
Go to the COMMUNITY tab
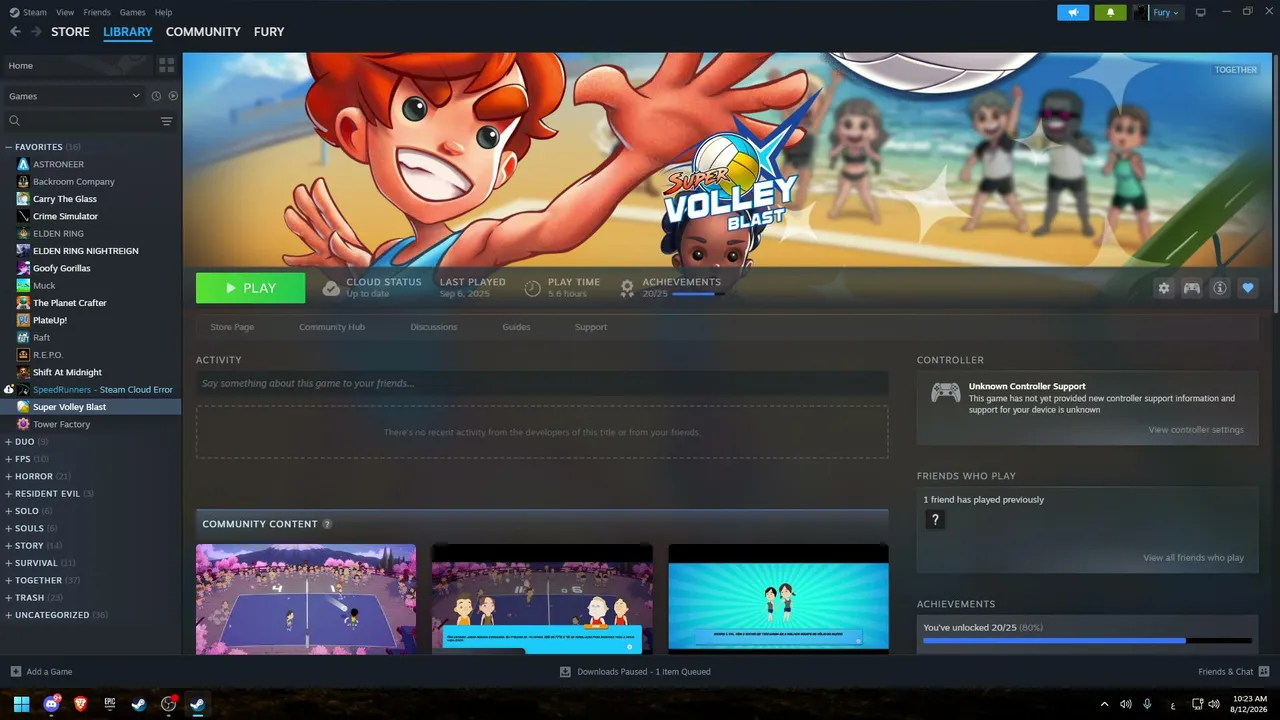point(203,32)
